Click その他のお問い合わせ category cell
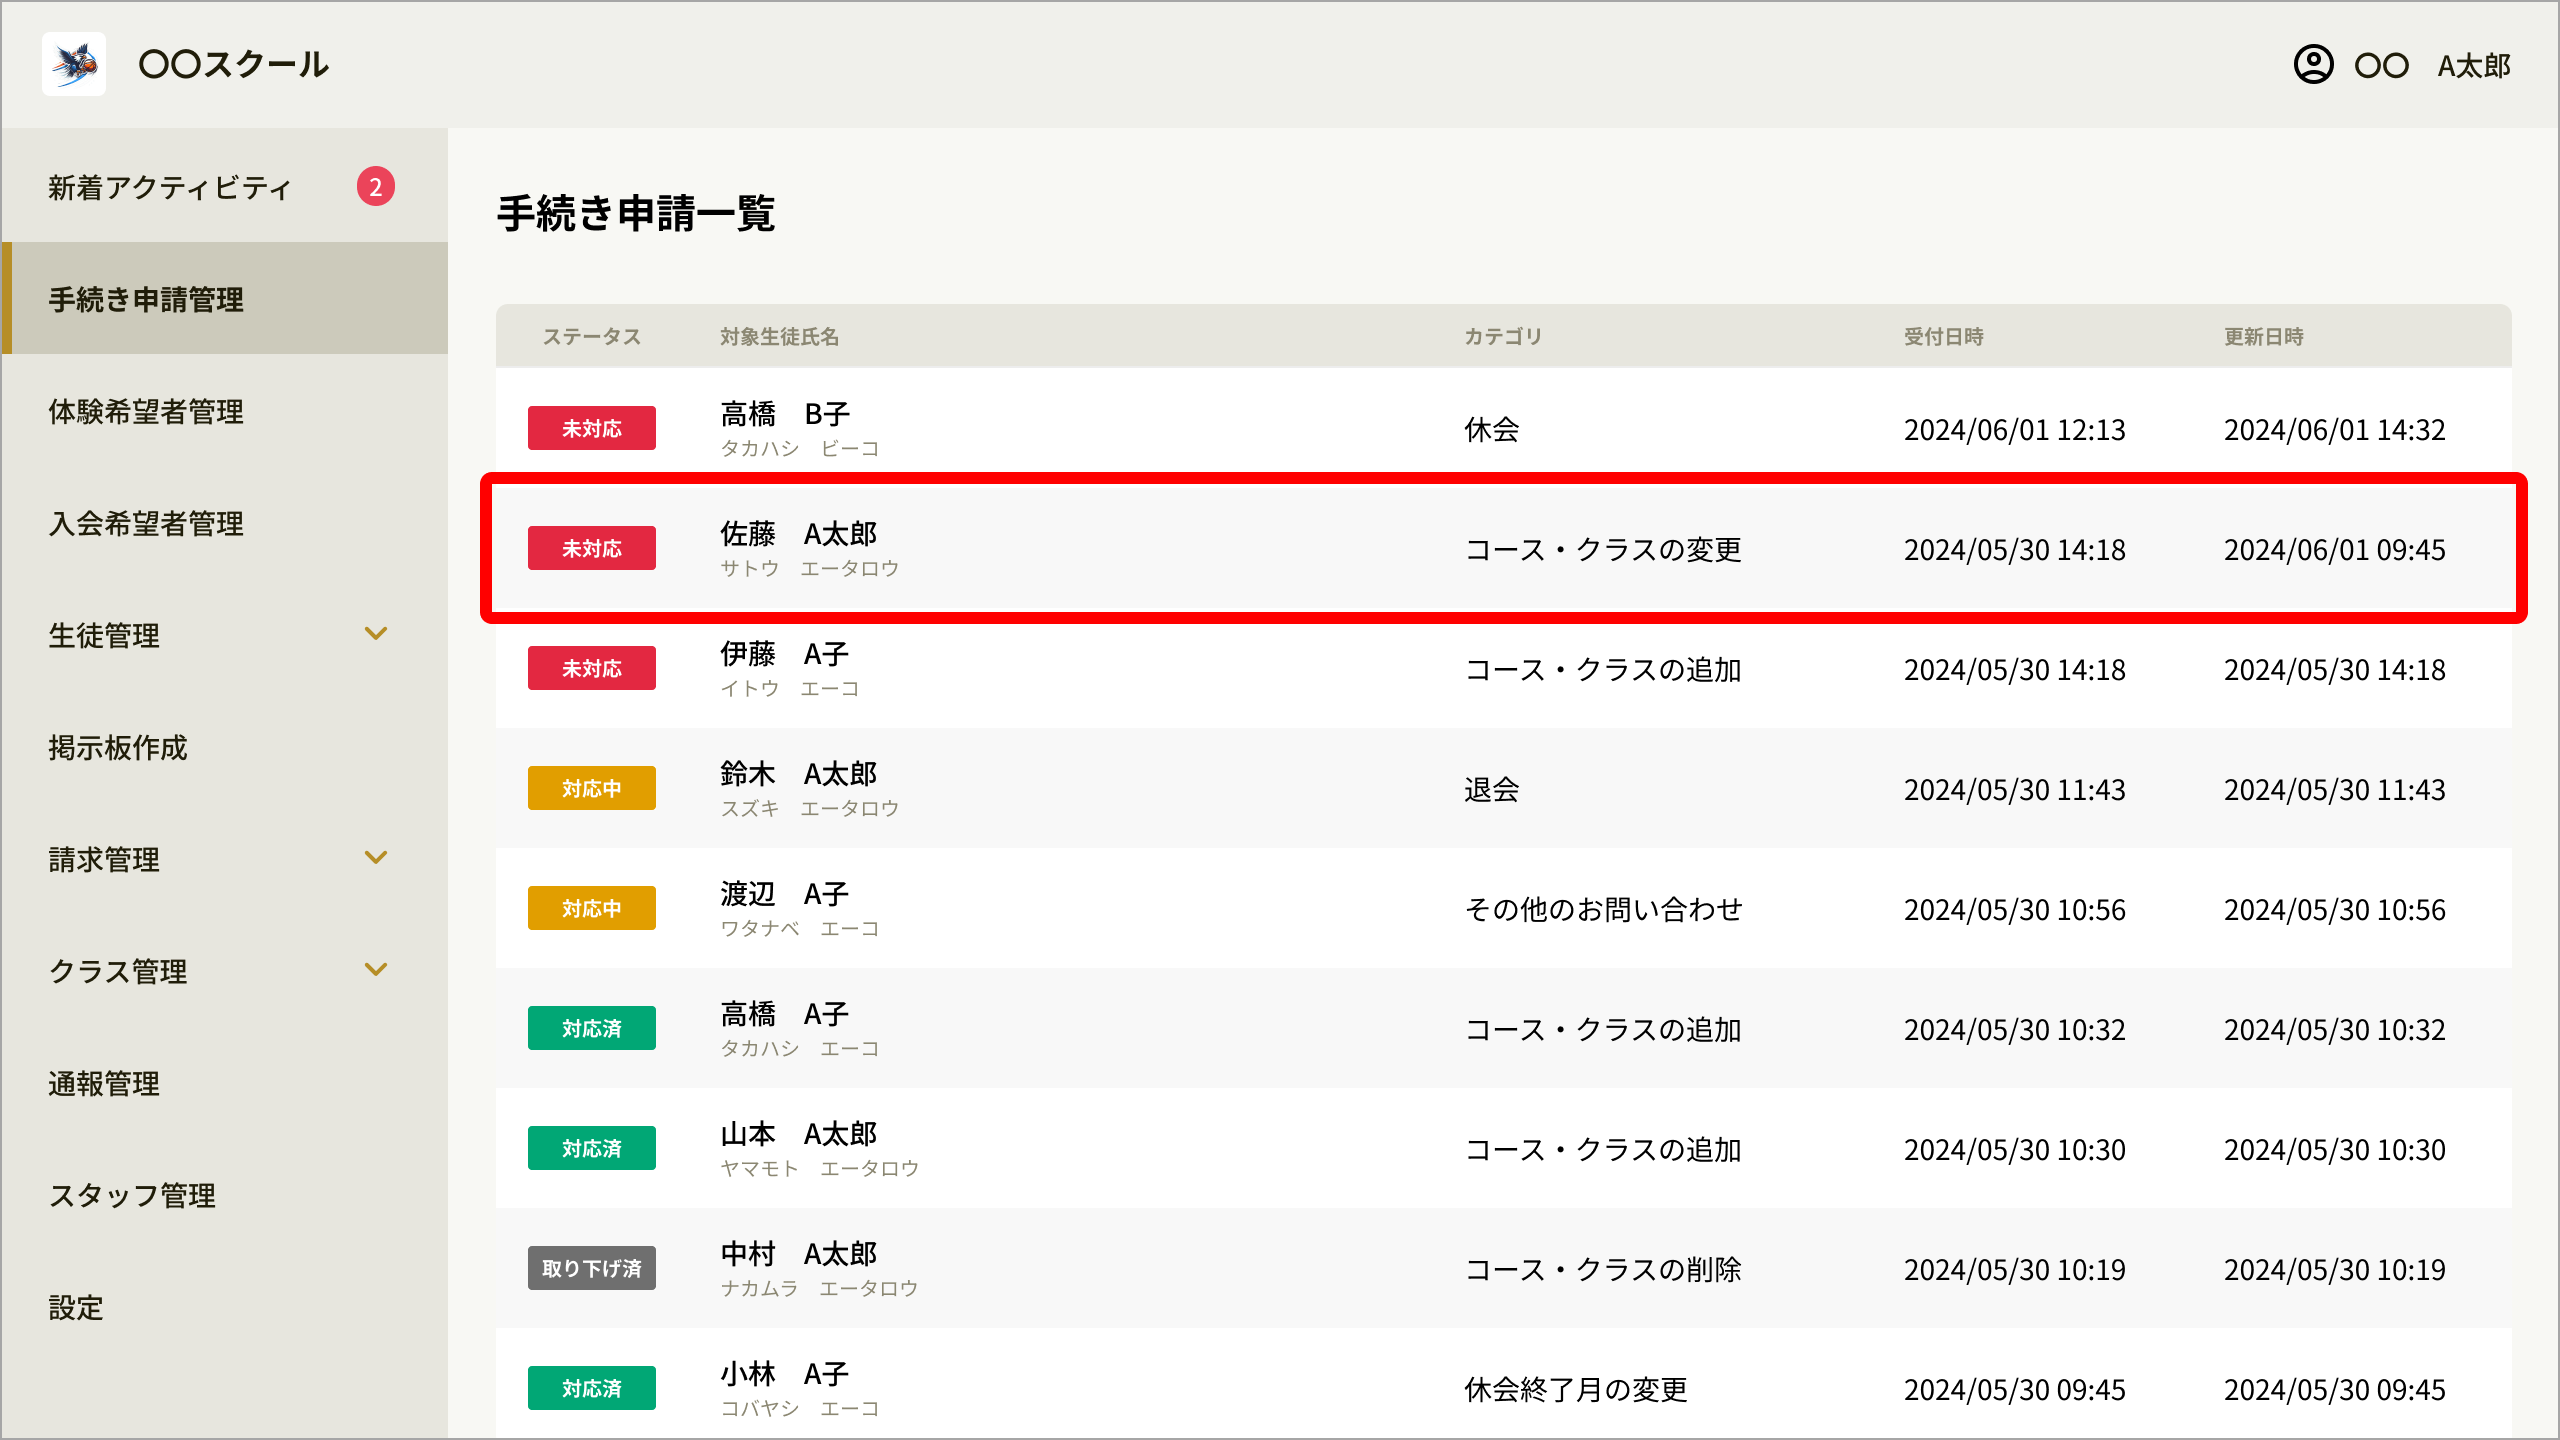This screenshot has height=1440, width=2560. 1604,909
